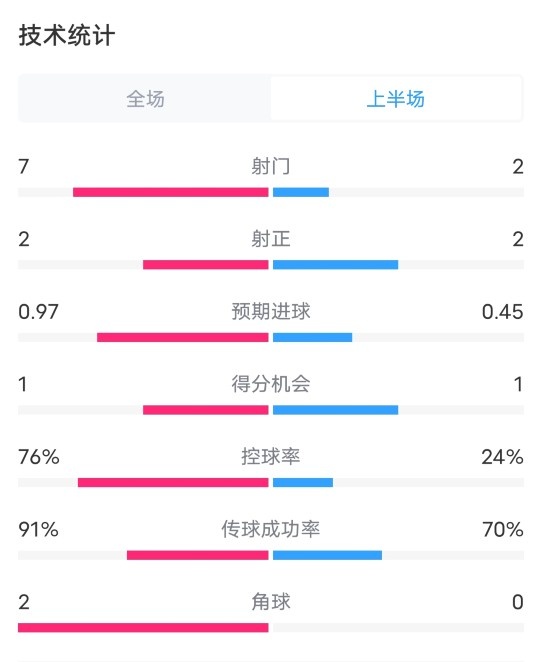Click the blue 传球成功率 bar at 70%
The height and width of the screenshot is (662, 539).
click(328, 555)
